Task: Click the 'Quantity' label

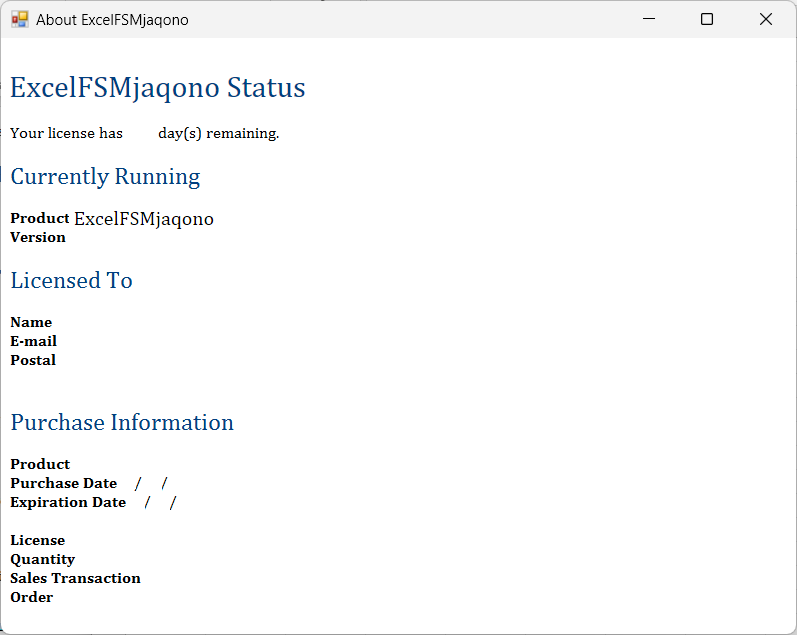Action: (43, 560)
